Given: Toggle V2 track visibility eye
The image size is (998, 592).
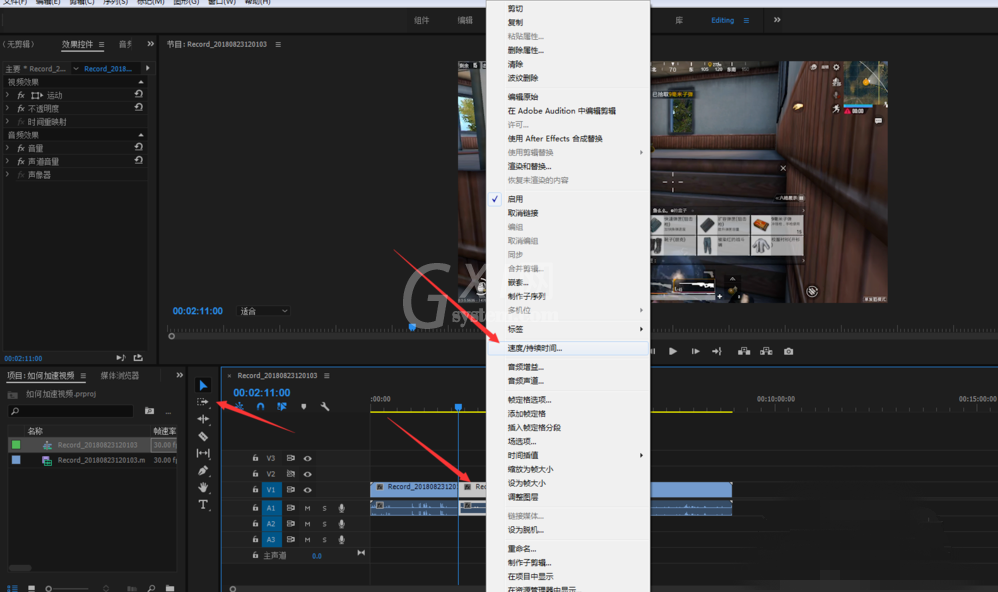Looking at the screenshot, I should click(x=307, y=474).
